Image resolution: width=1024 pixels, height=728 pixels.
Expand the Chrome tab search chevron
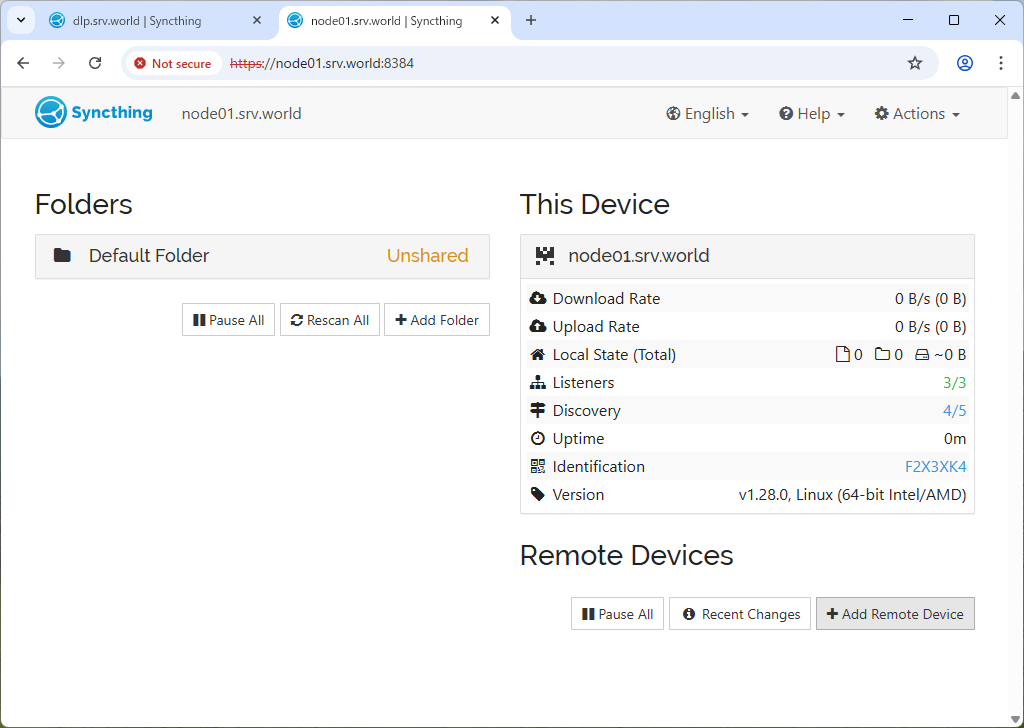(20, 20)
